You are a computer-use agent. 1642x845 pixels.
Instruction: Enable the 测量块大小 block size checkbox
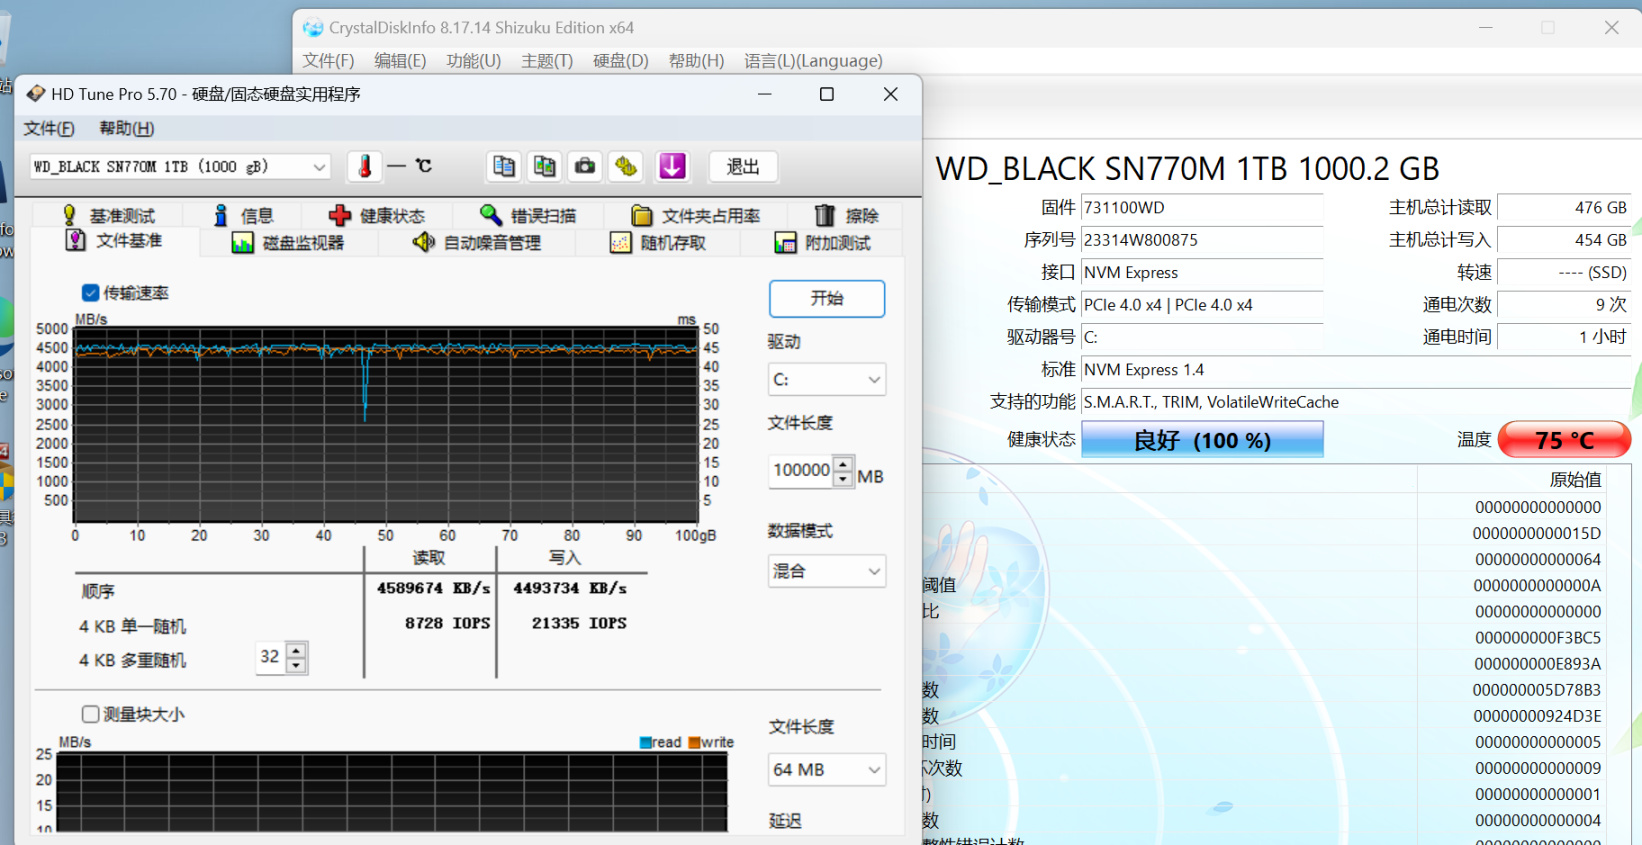(x=90, y=714)
